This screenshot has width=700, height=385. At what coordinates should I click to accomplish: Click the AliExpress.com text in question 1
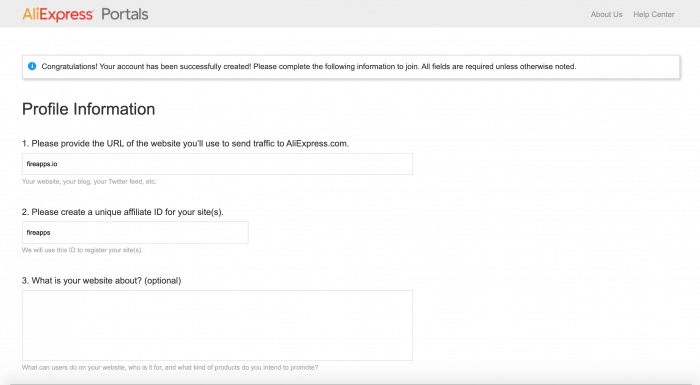tap(317, 144)
